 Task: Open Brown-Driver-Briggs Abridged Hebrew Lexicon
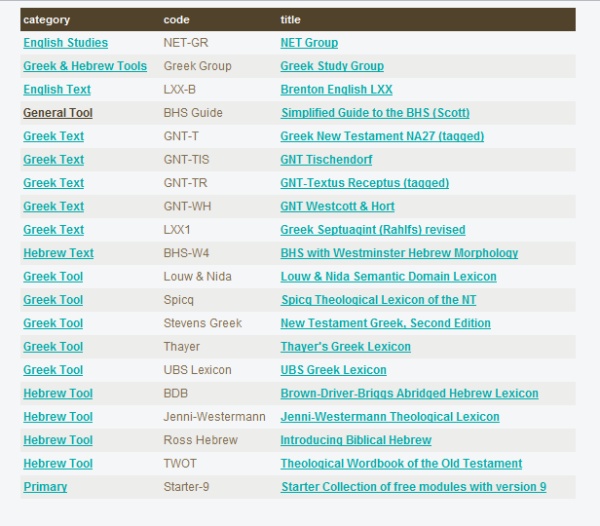pos(409,393)
